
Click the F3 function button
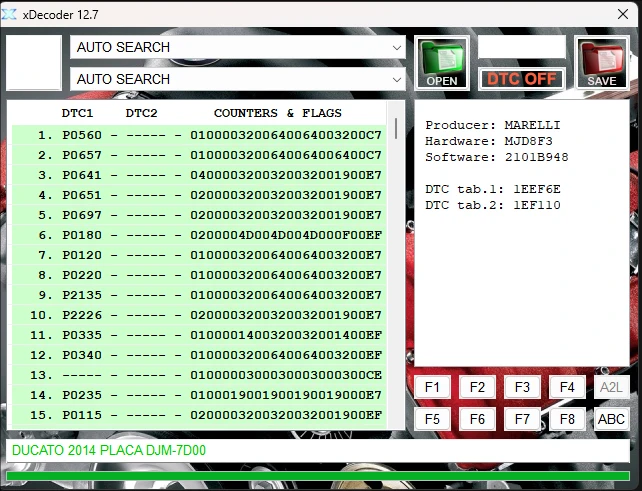pos(522,387)
